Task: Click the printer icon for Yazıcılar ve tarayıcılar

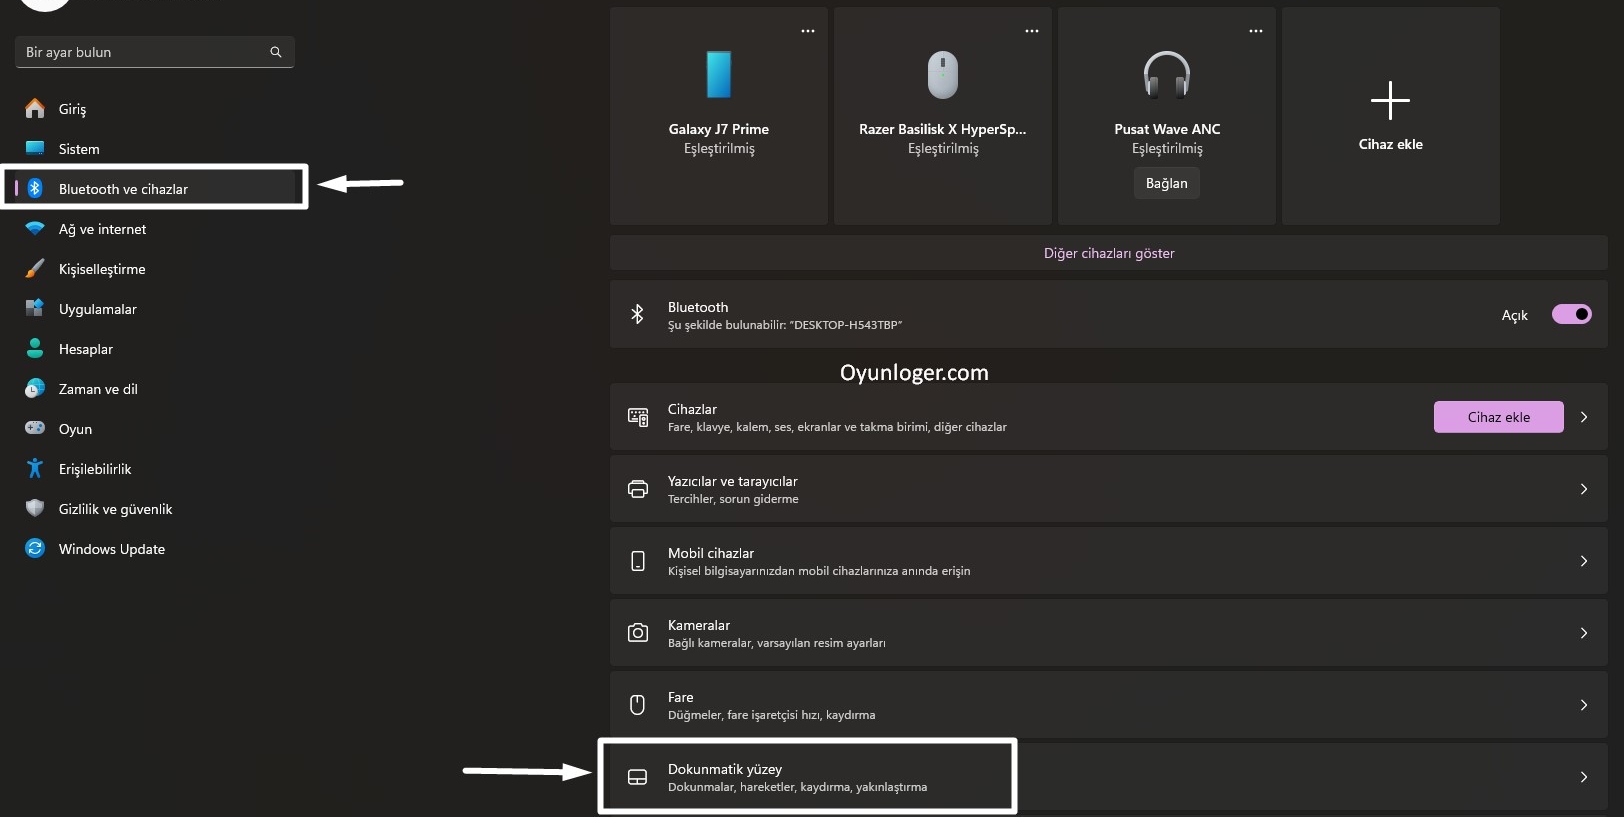Action: pyautogui.click(x=638, y=489)
